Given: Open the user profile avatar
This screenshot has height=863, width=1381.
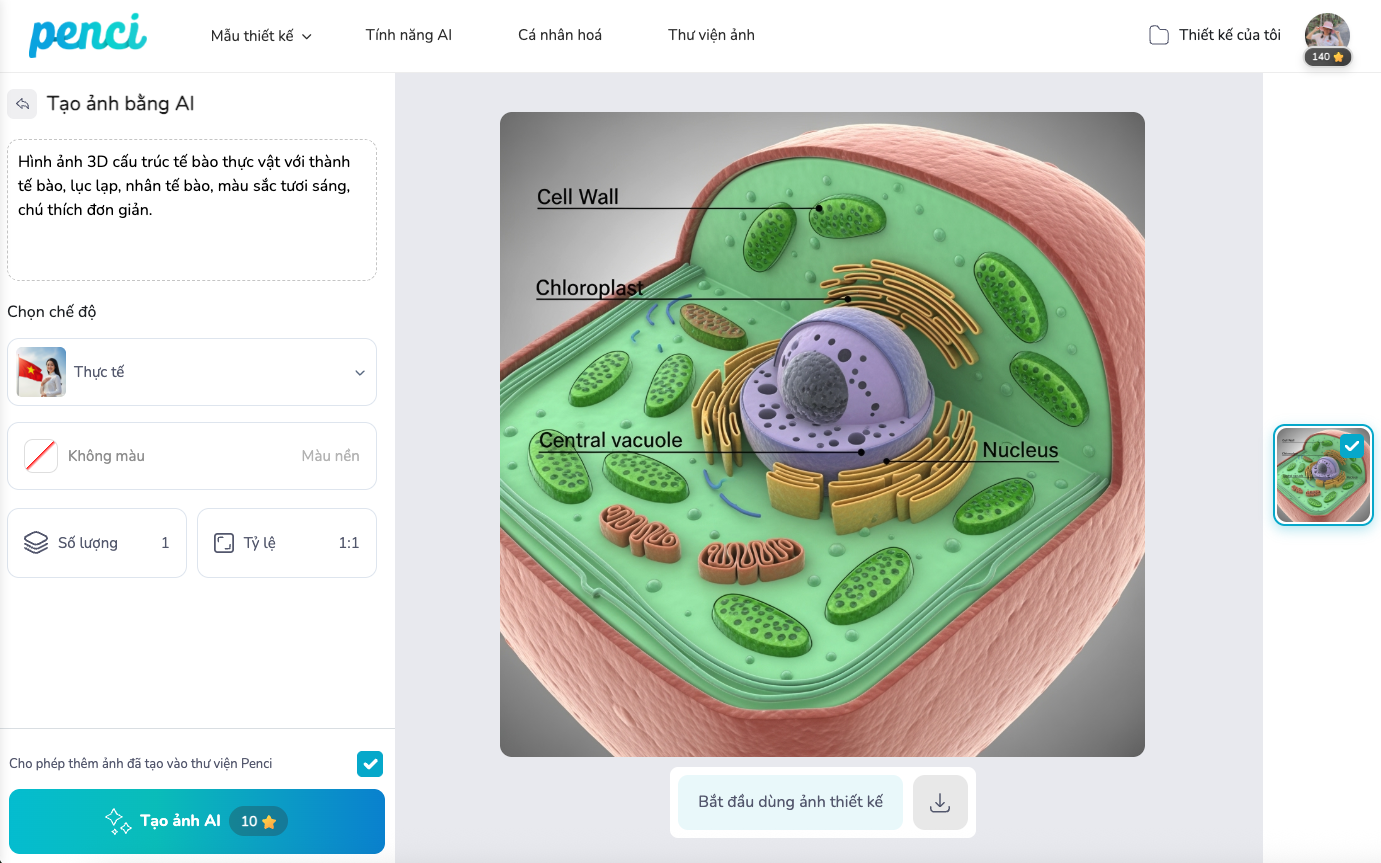Looking at the screenshot, I should coord(1327,32).
